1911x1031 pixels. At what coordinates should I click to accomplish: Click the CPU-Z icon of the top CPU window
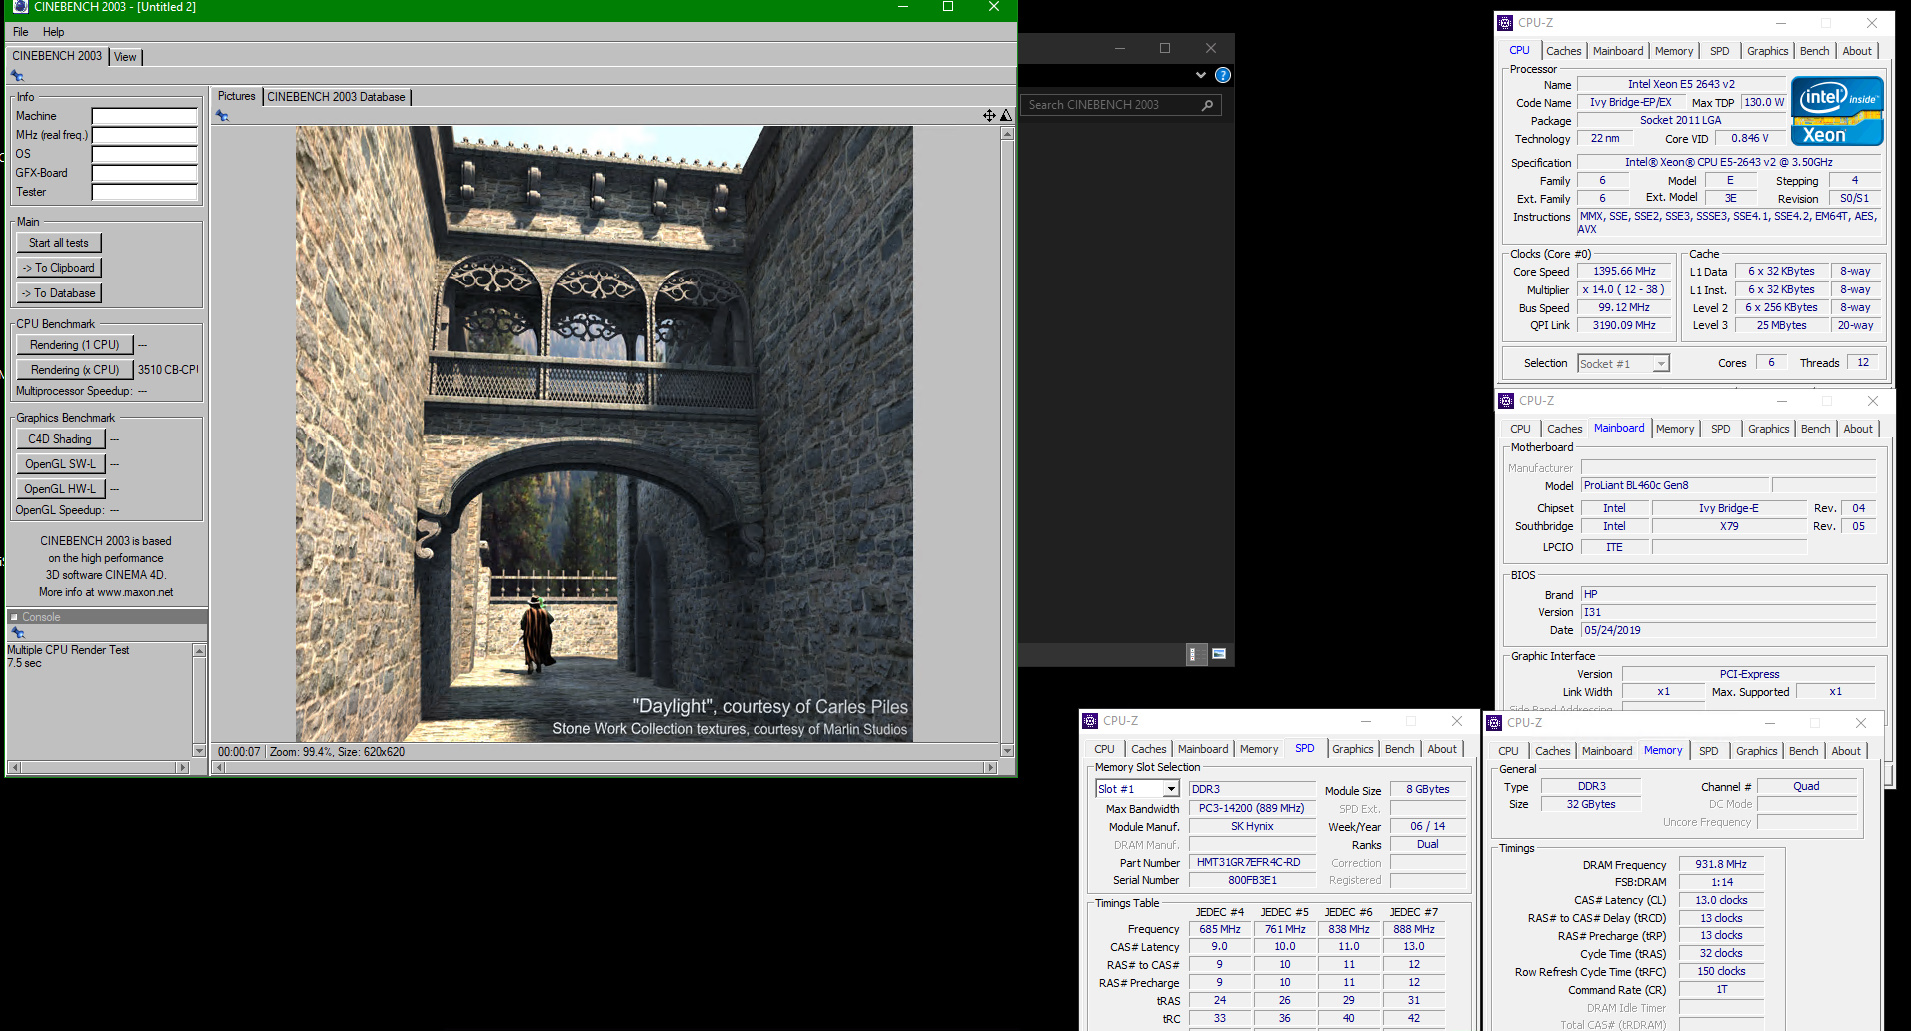(x=1505, y=23)
